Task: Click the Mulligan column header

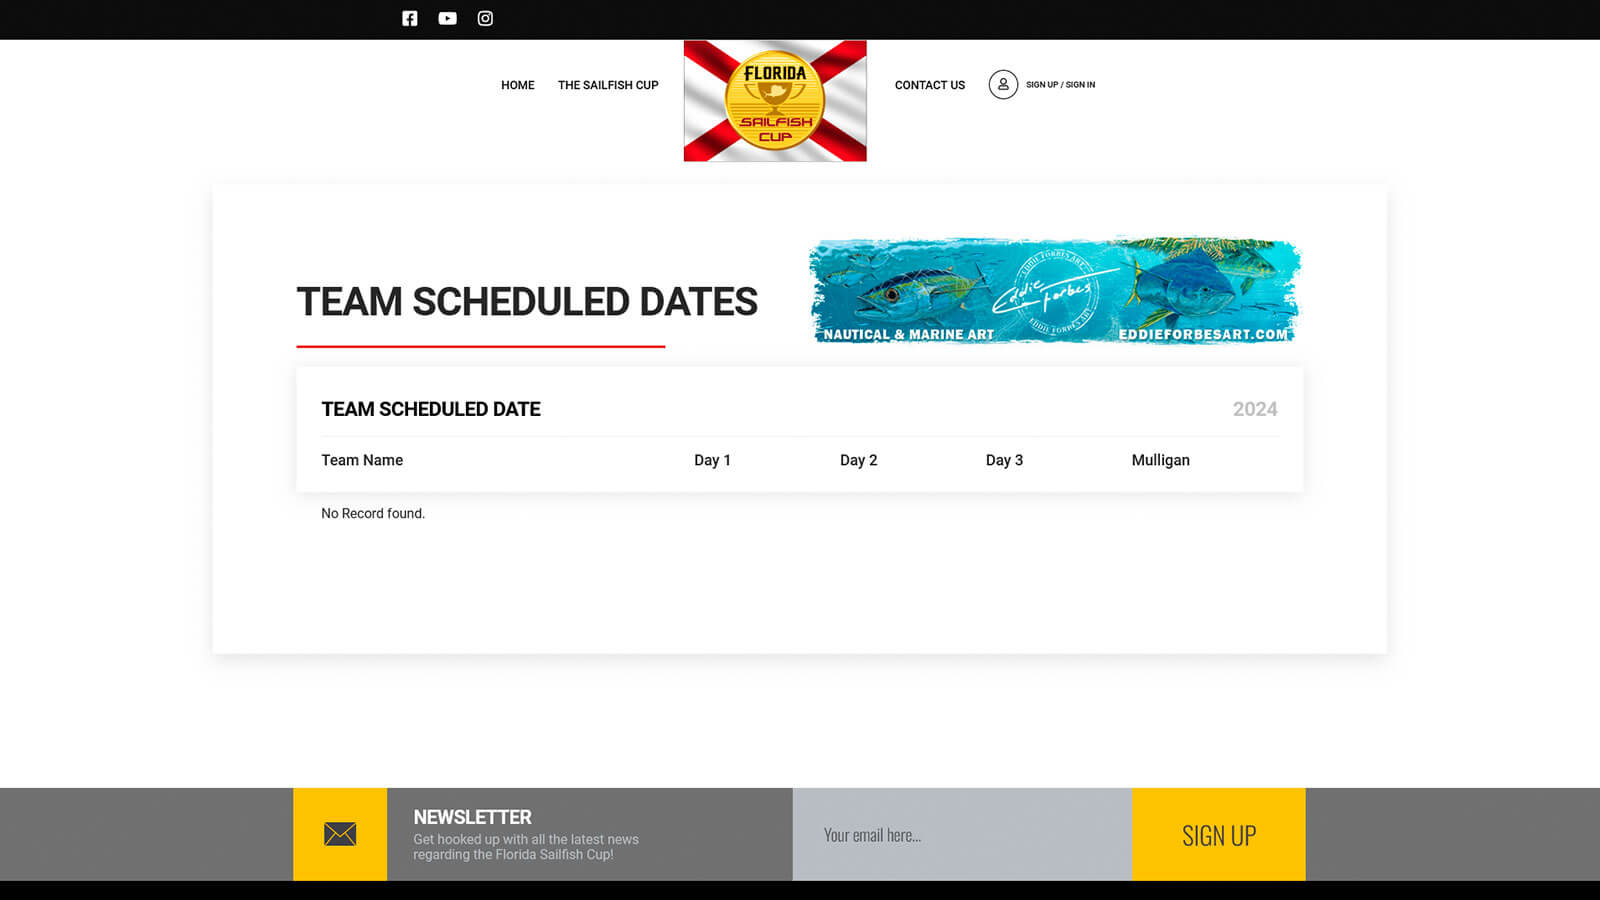Action: coord(1160,460)
